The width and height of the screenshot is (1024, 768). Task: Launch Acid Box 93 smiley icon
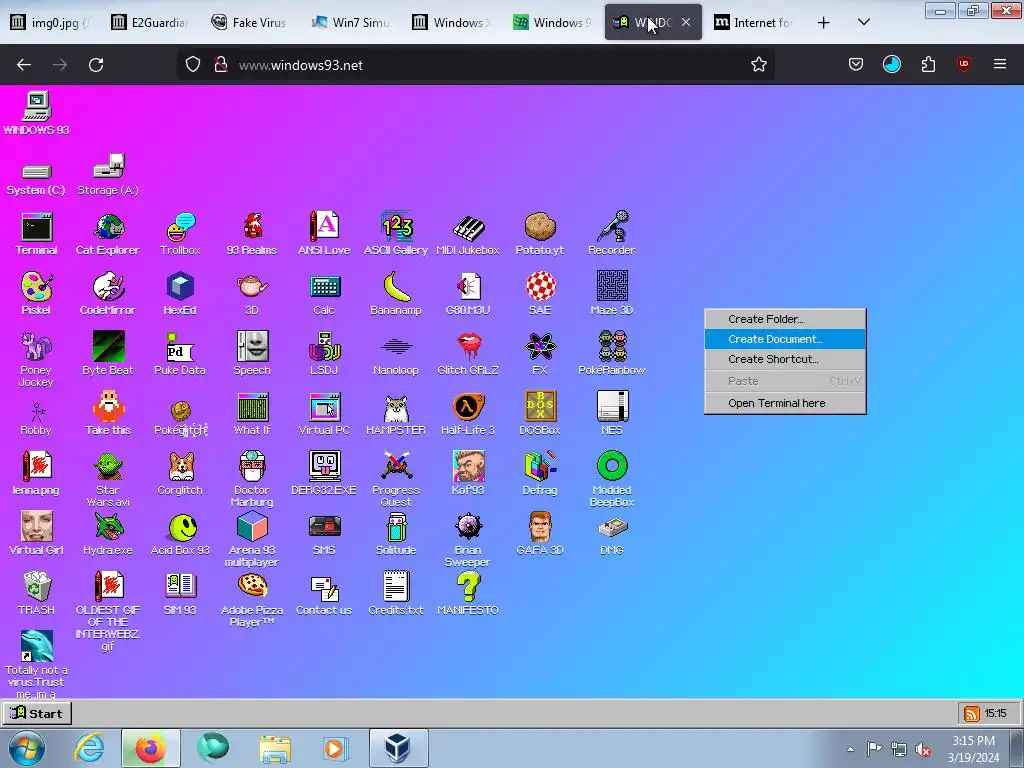(x=180, y=534)
